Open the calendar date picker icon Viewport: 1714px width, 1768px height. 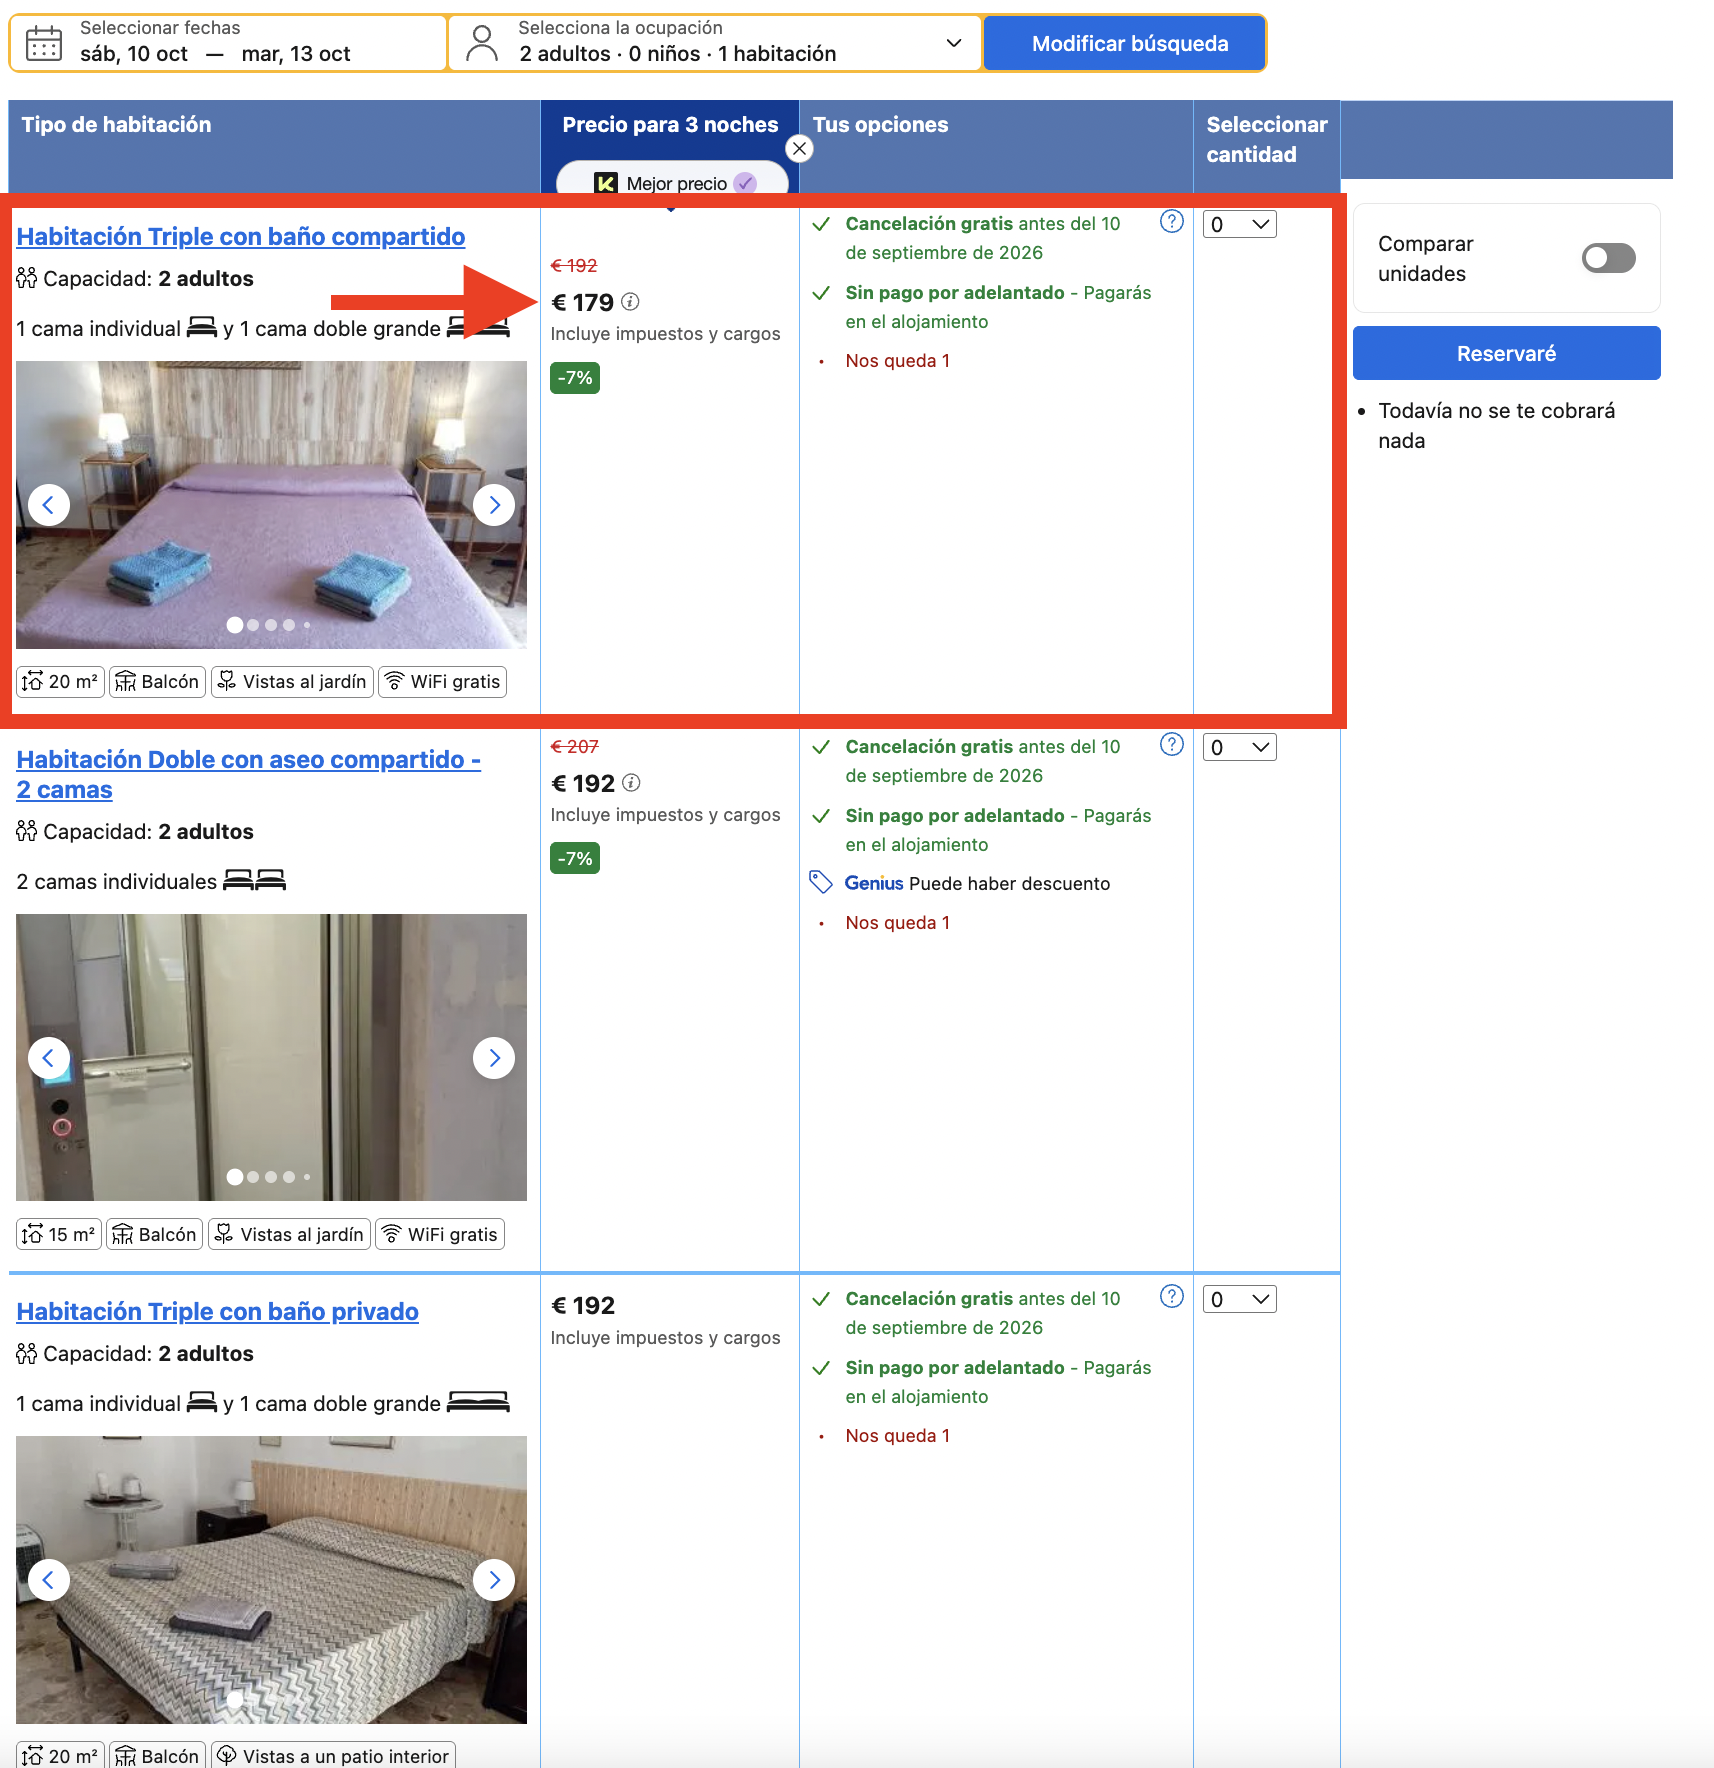click(x=44, y=43)
